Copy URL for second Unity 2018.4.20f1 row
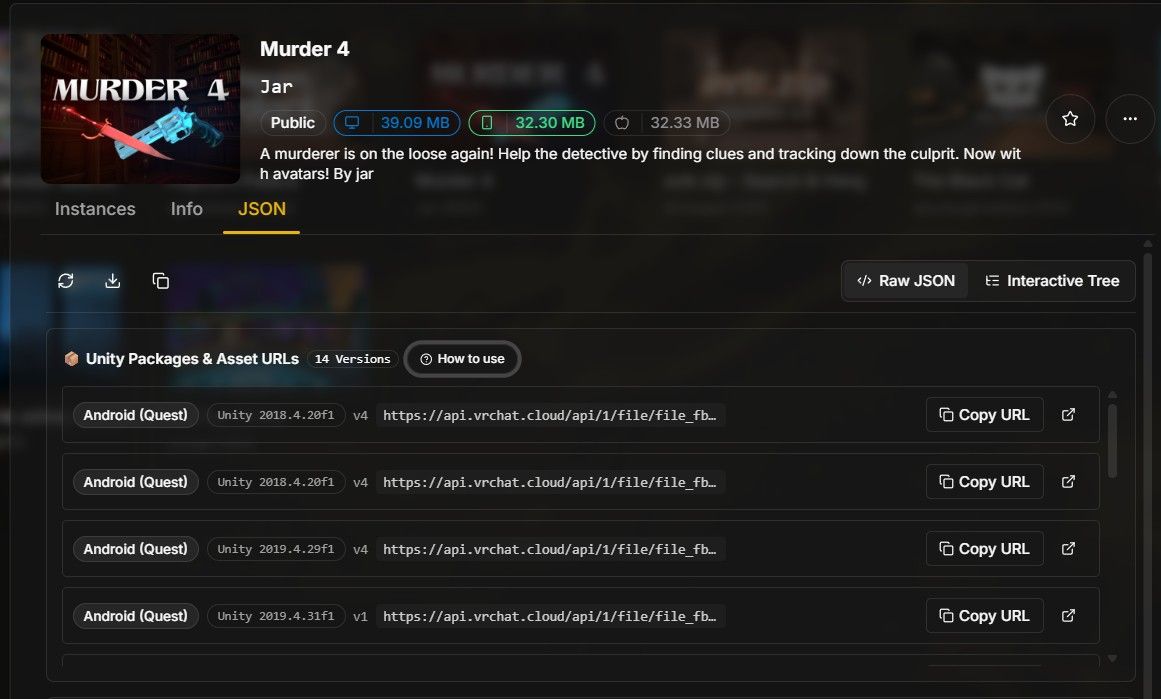Screen dimensions: 1161x699 coord(984,482)
